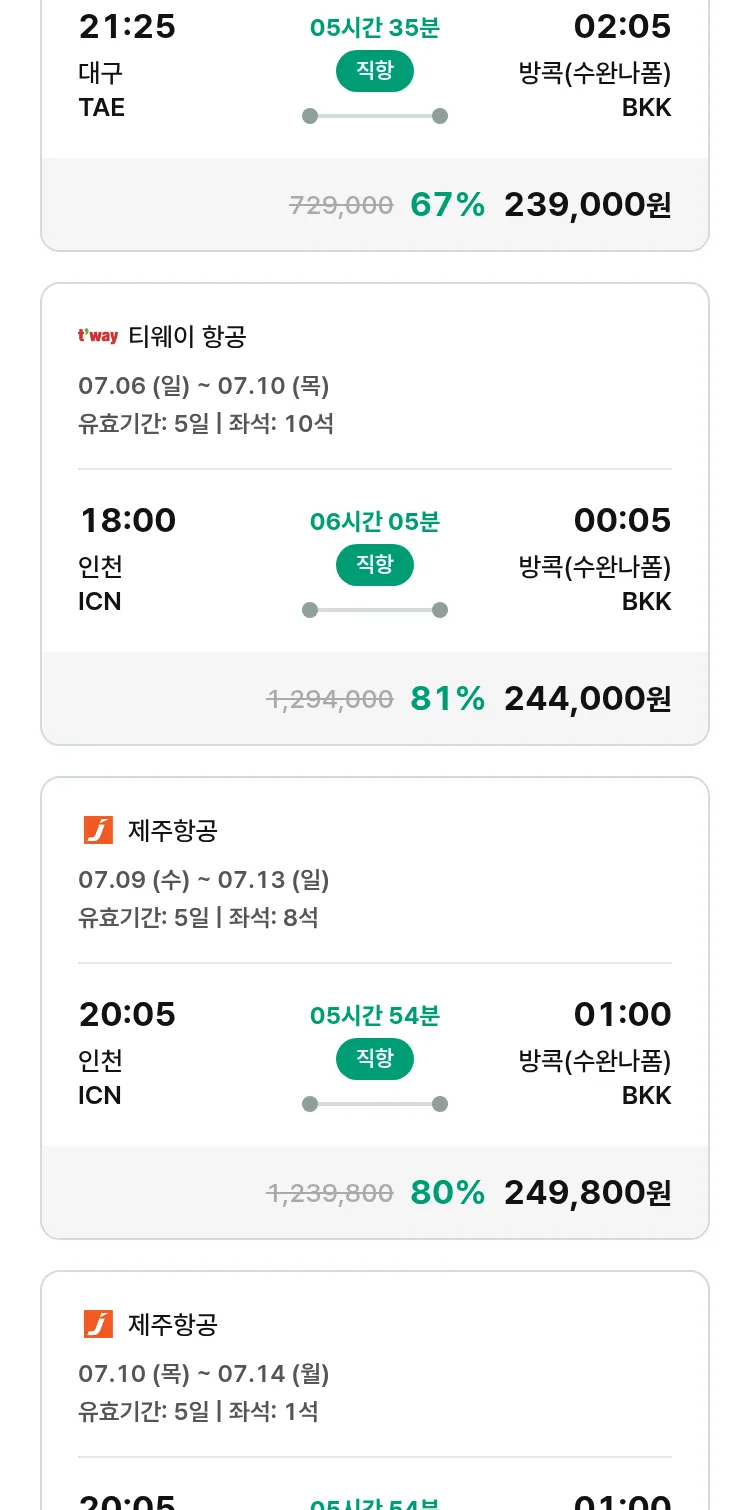The height and width of the screenshot is (1510, 750).
Task: Tap the 00:05 Bangkok arrival time
Action: pyautogui.click(x=622, y=521)
